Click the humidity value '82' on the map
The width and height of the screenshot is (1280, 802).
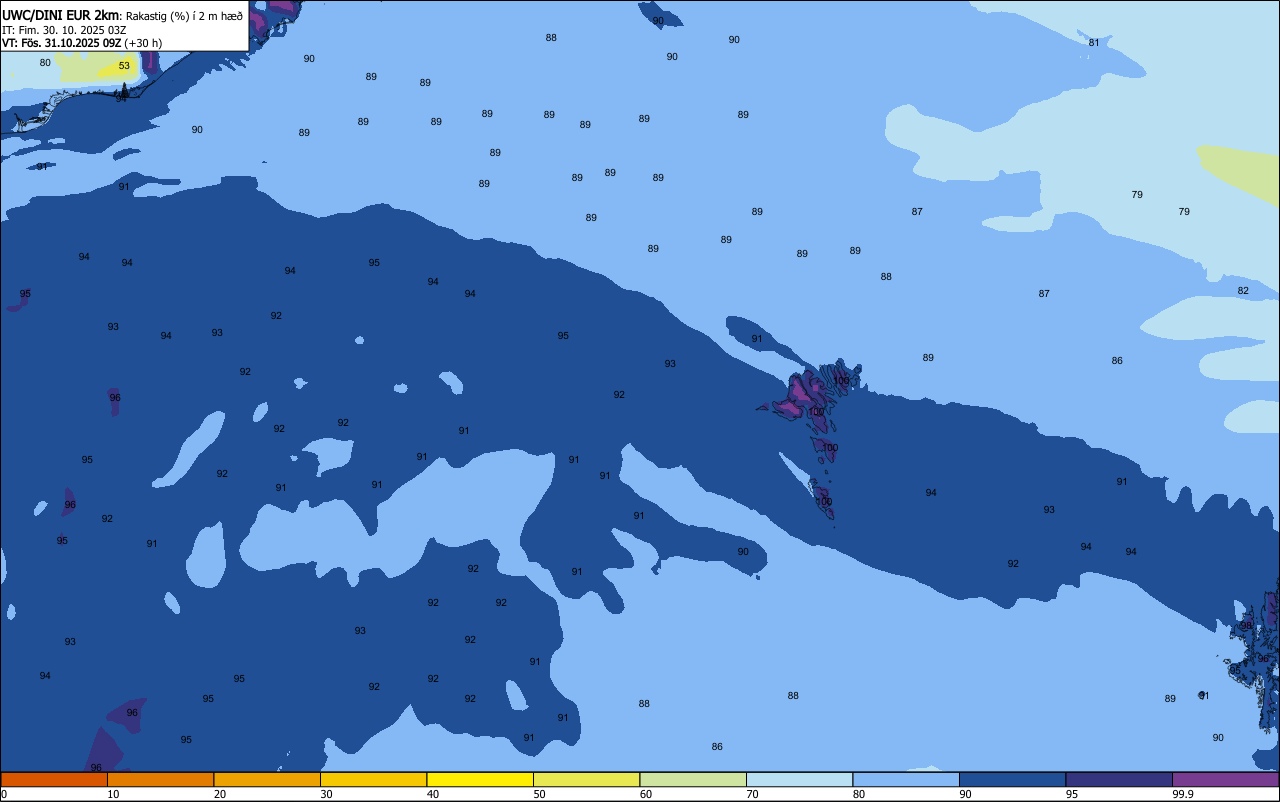click(x=1243, y=291)
